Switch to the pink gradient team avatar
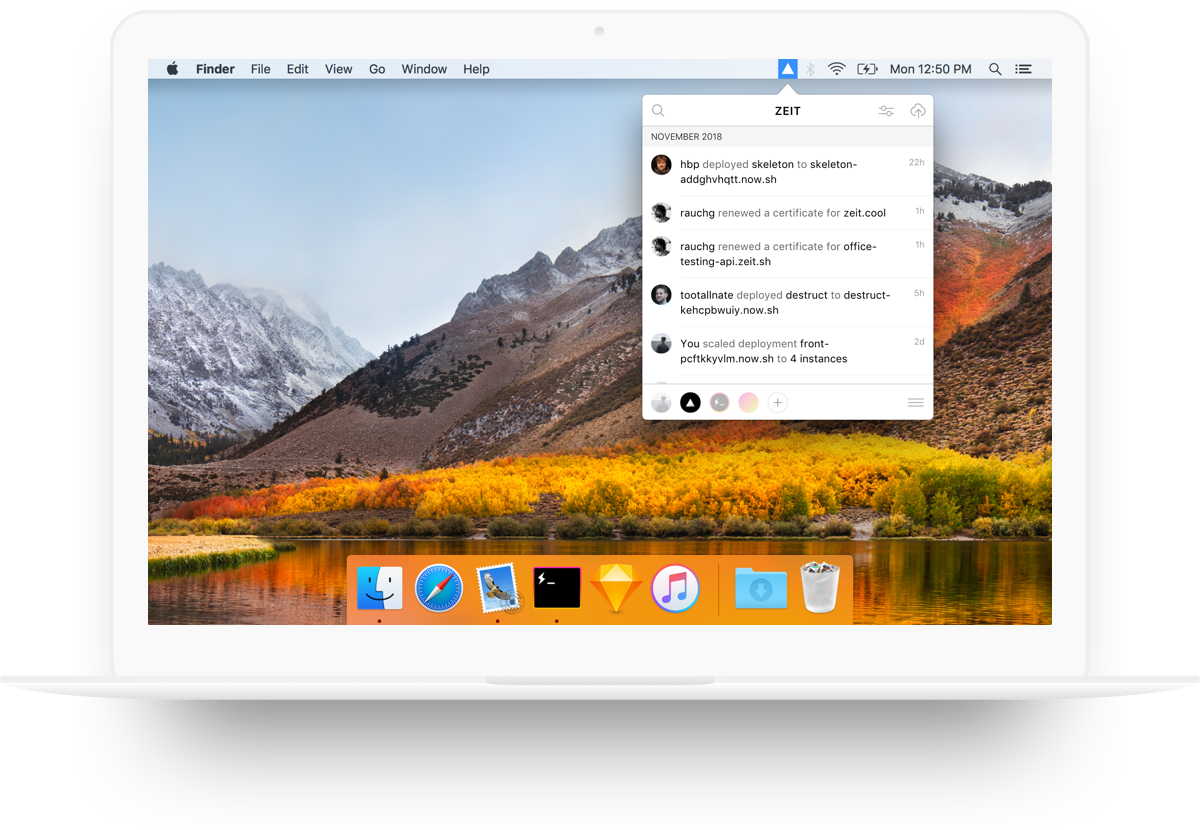 [x=748, y=402]
